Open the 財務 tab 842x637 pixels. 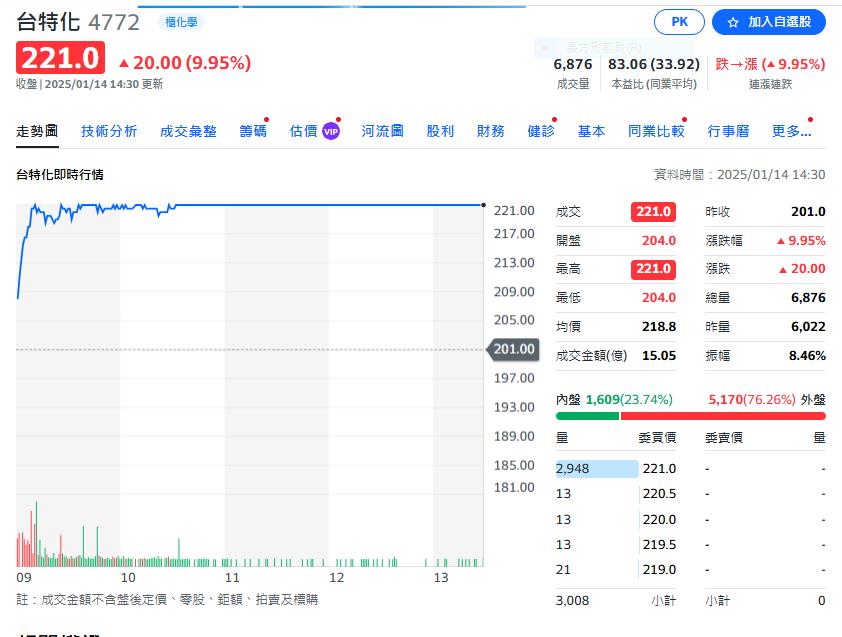491,131
